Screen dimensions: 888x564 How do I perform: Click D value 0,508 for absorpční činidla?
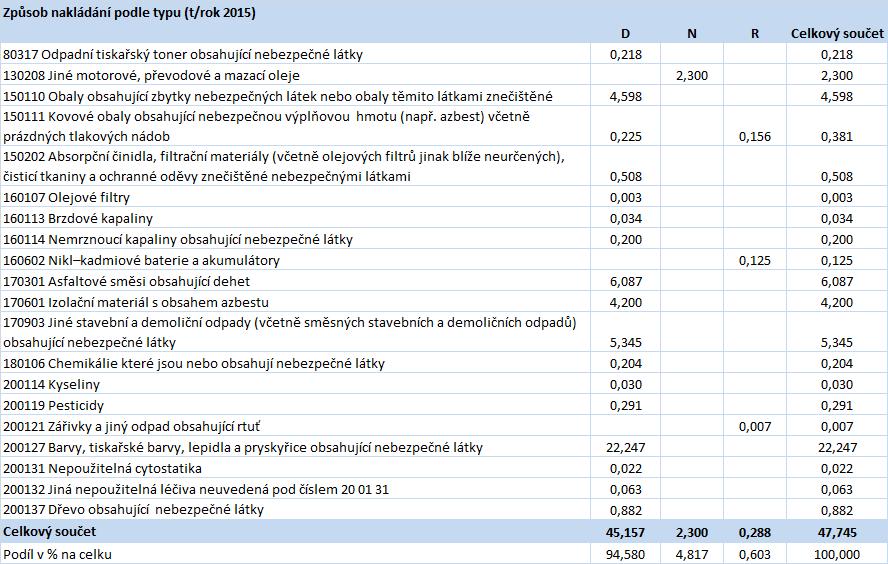(625, 177)
